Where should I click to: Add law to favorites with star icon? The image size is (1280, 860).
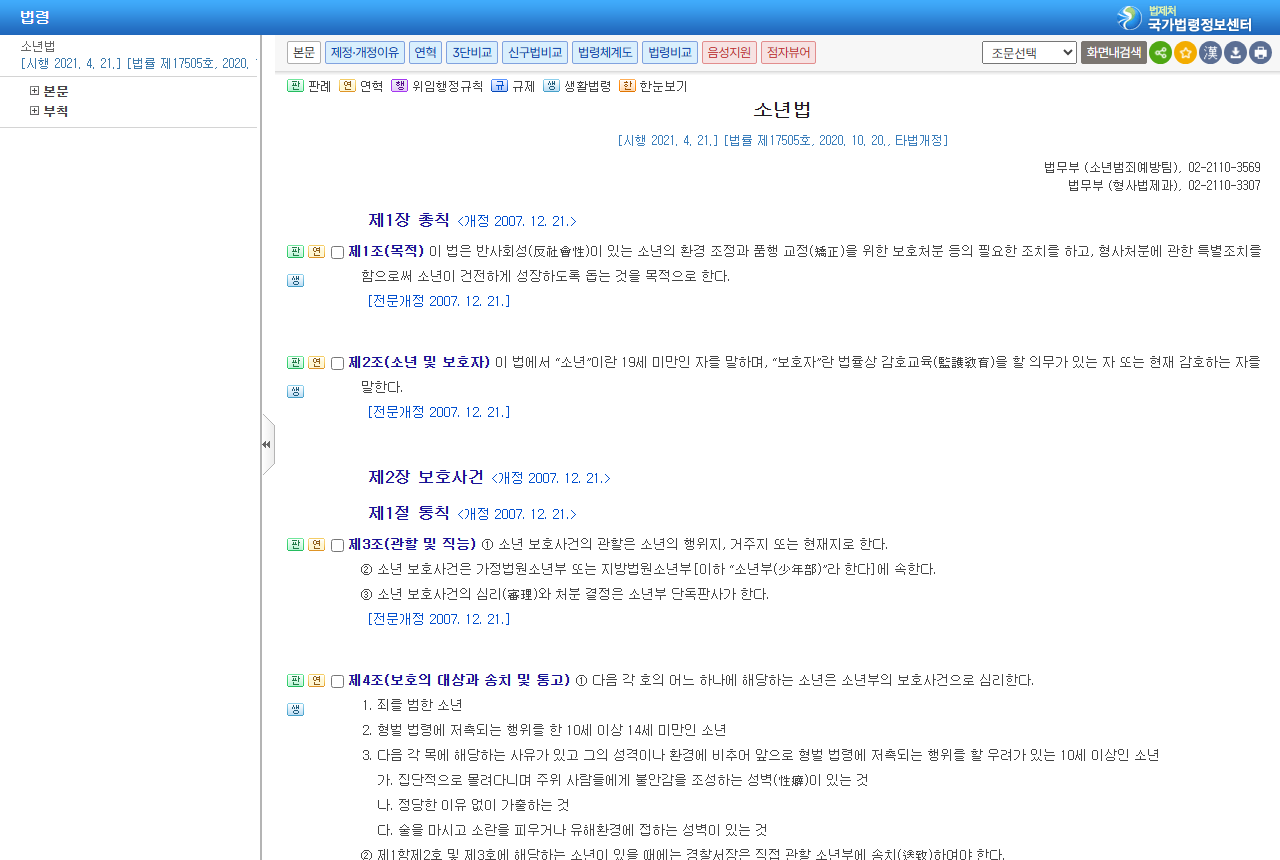(x=1185, y=53)
